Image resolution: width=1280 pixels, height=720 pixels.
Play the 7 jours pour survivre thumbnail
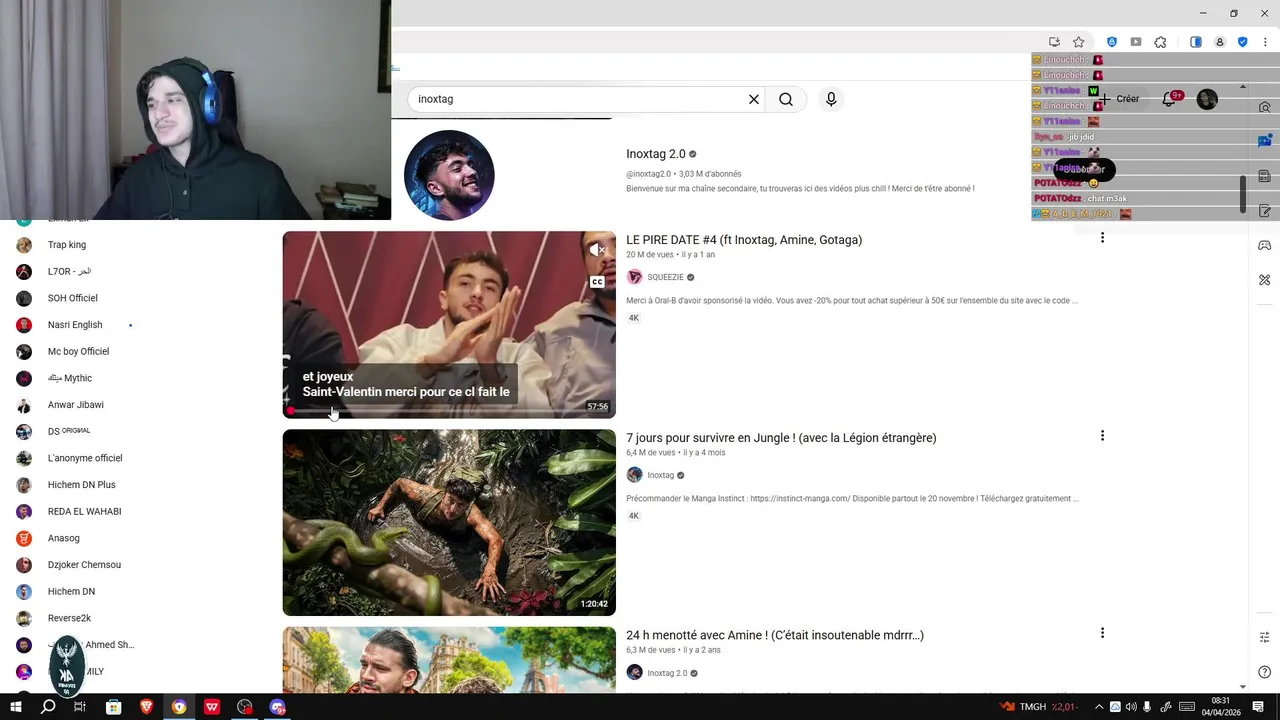449,522
